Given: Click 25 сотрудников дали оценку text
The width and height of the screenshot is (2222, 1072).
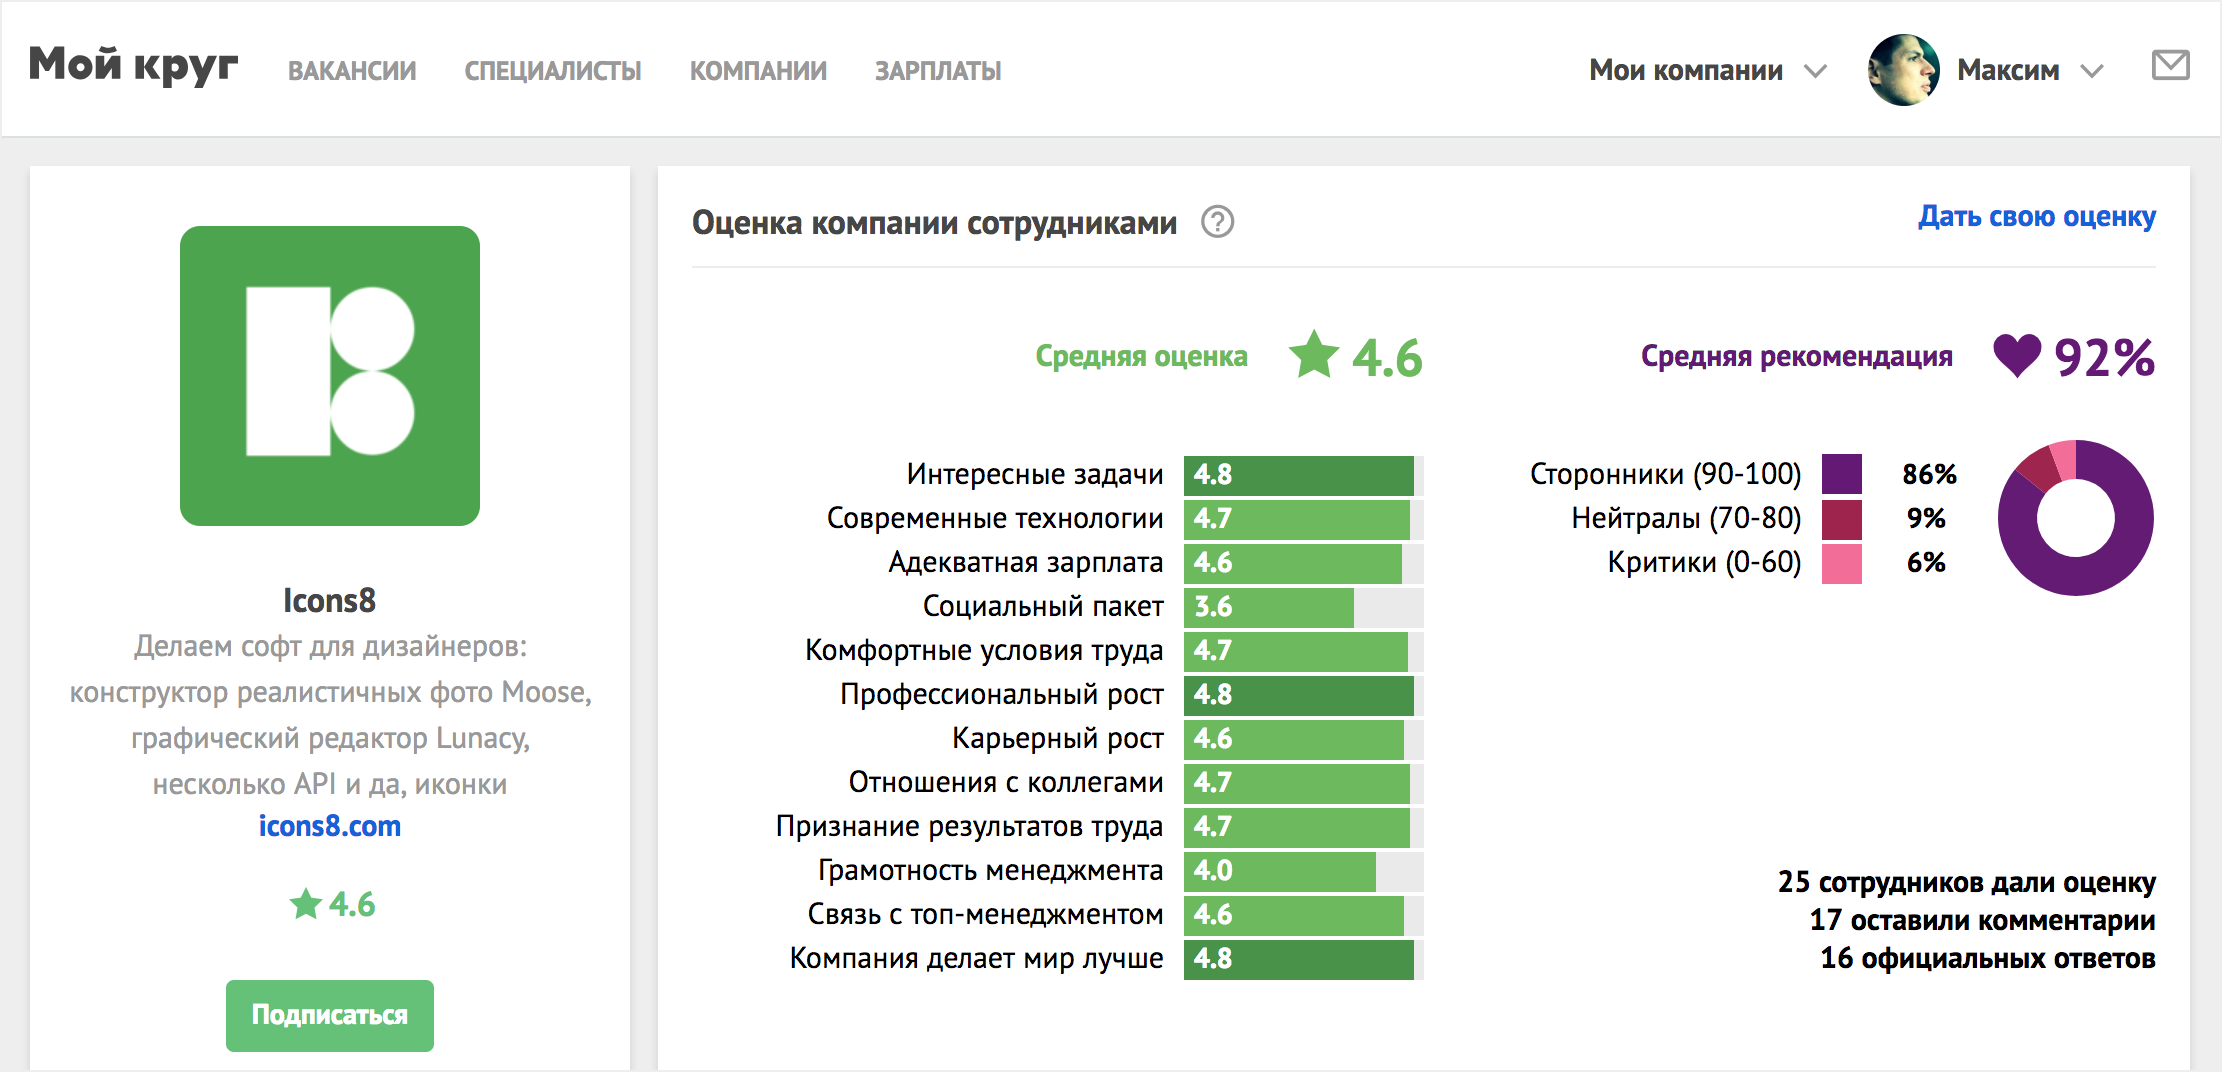Looking at the screenshot, I should pos(1966,882).
